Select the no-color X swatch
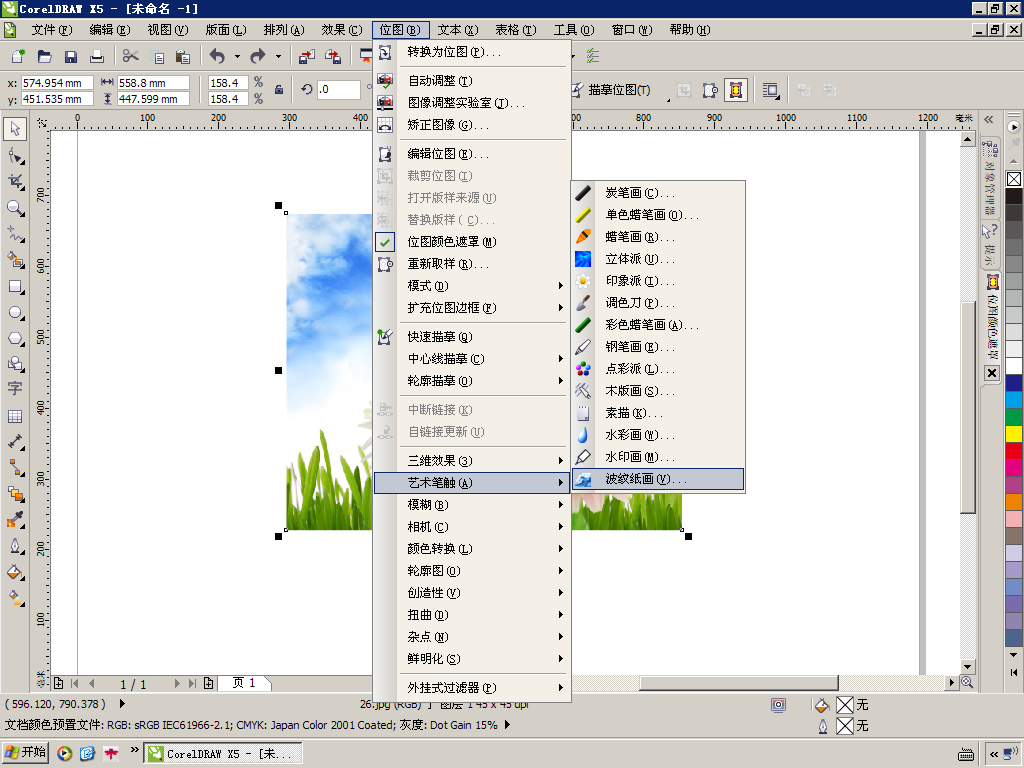 tap(1014, 179)
